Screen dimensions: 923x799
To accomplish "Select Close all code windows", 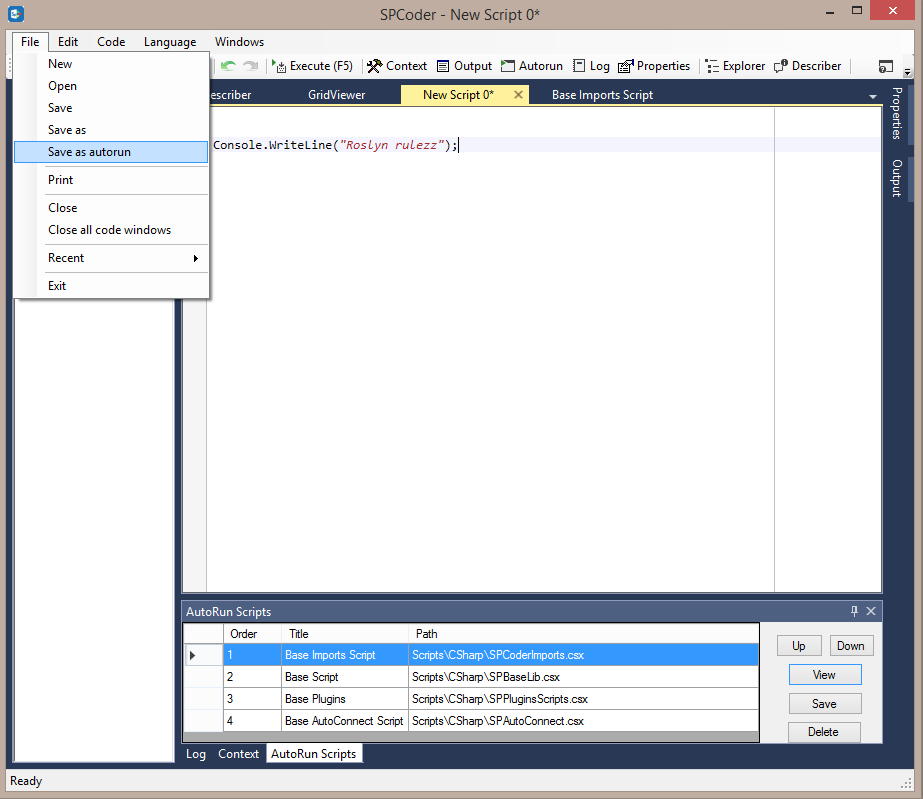I will tap(111, 230).
